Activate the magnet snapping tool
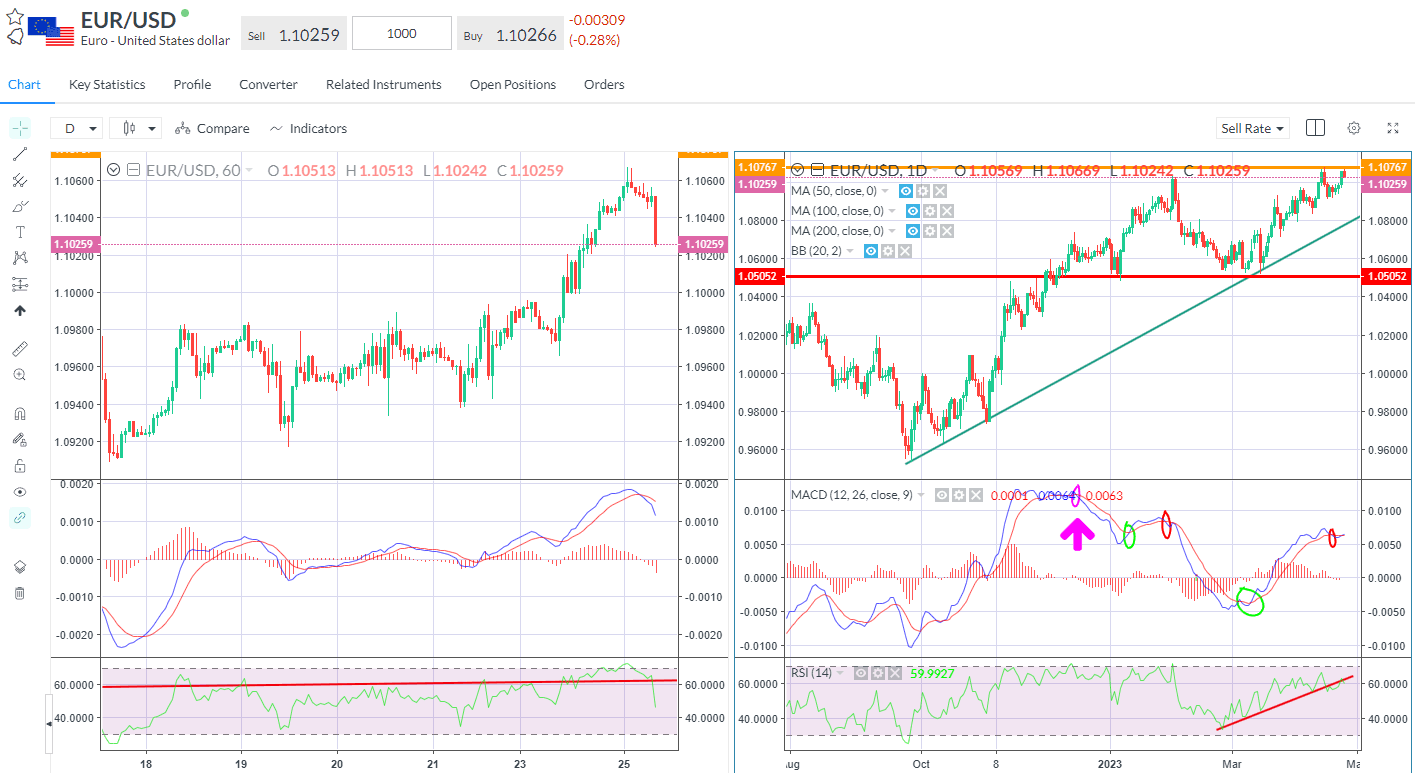Viewport: 1415px width, 773px height. [x=20, y=412]
